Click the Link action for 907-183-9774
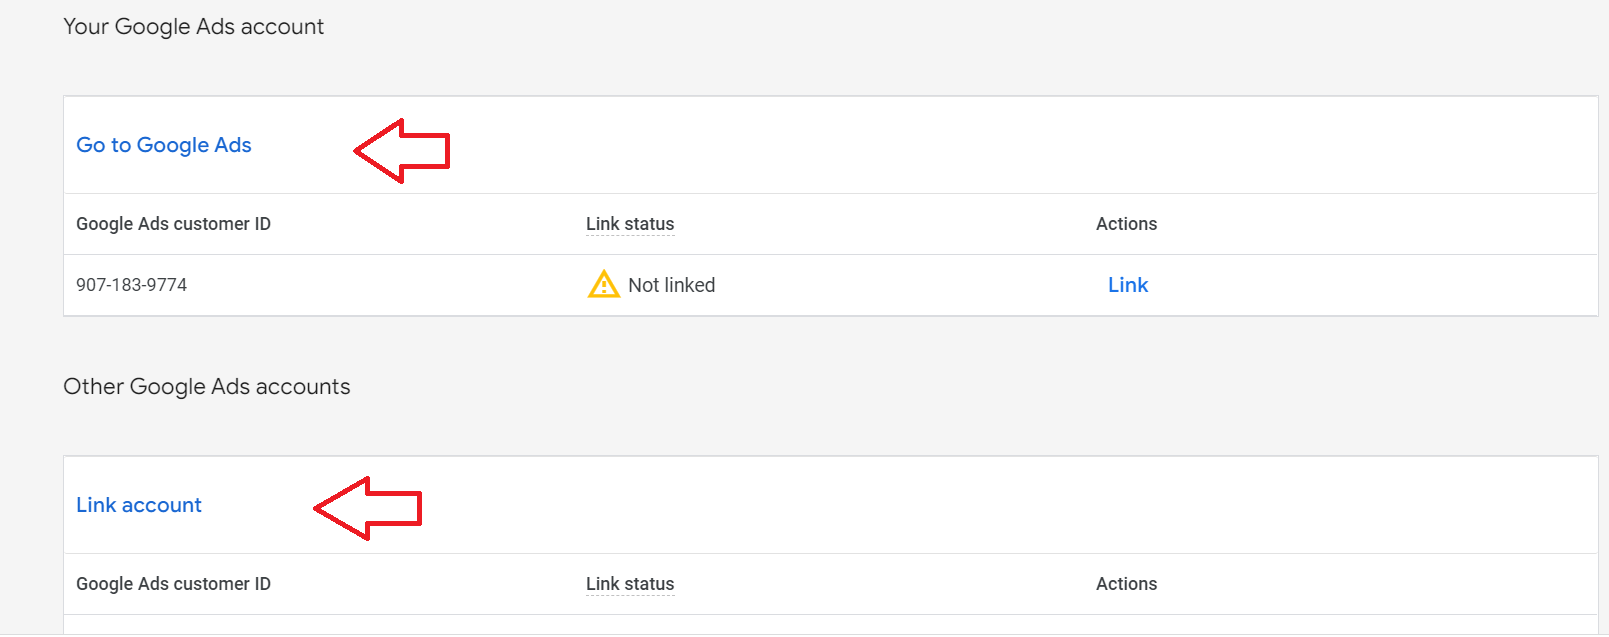Viewport: 1609px width, 637px height. pos(1128,285)
